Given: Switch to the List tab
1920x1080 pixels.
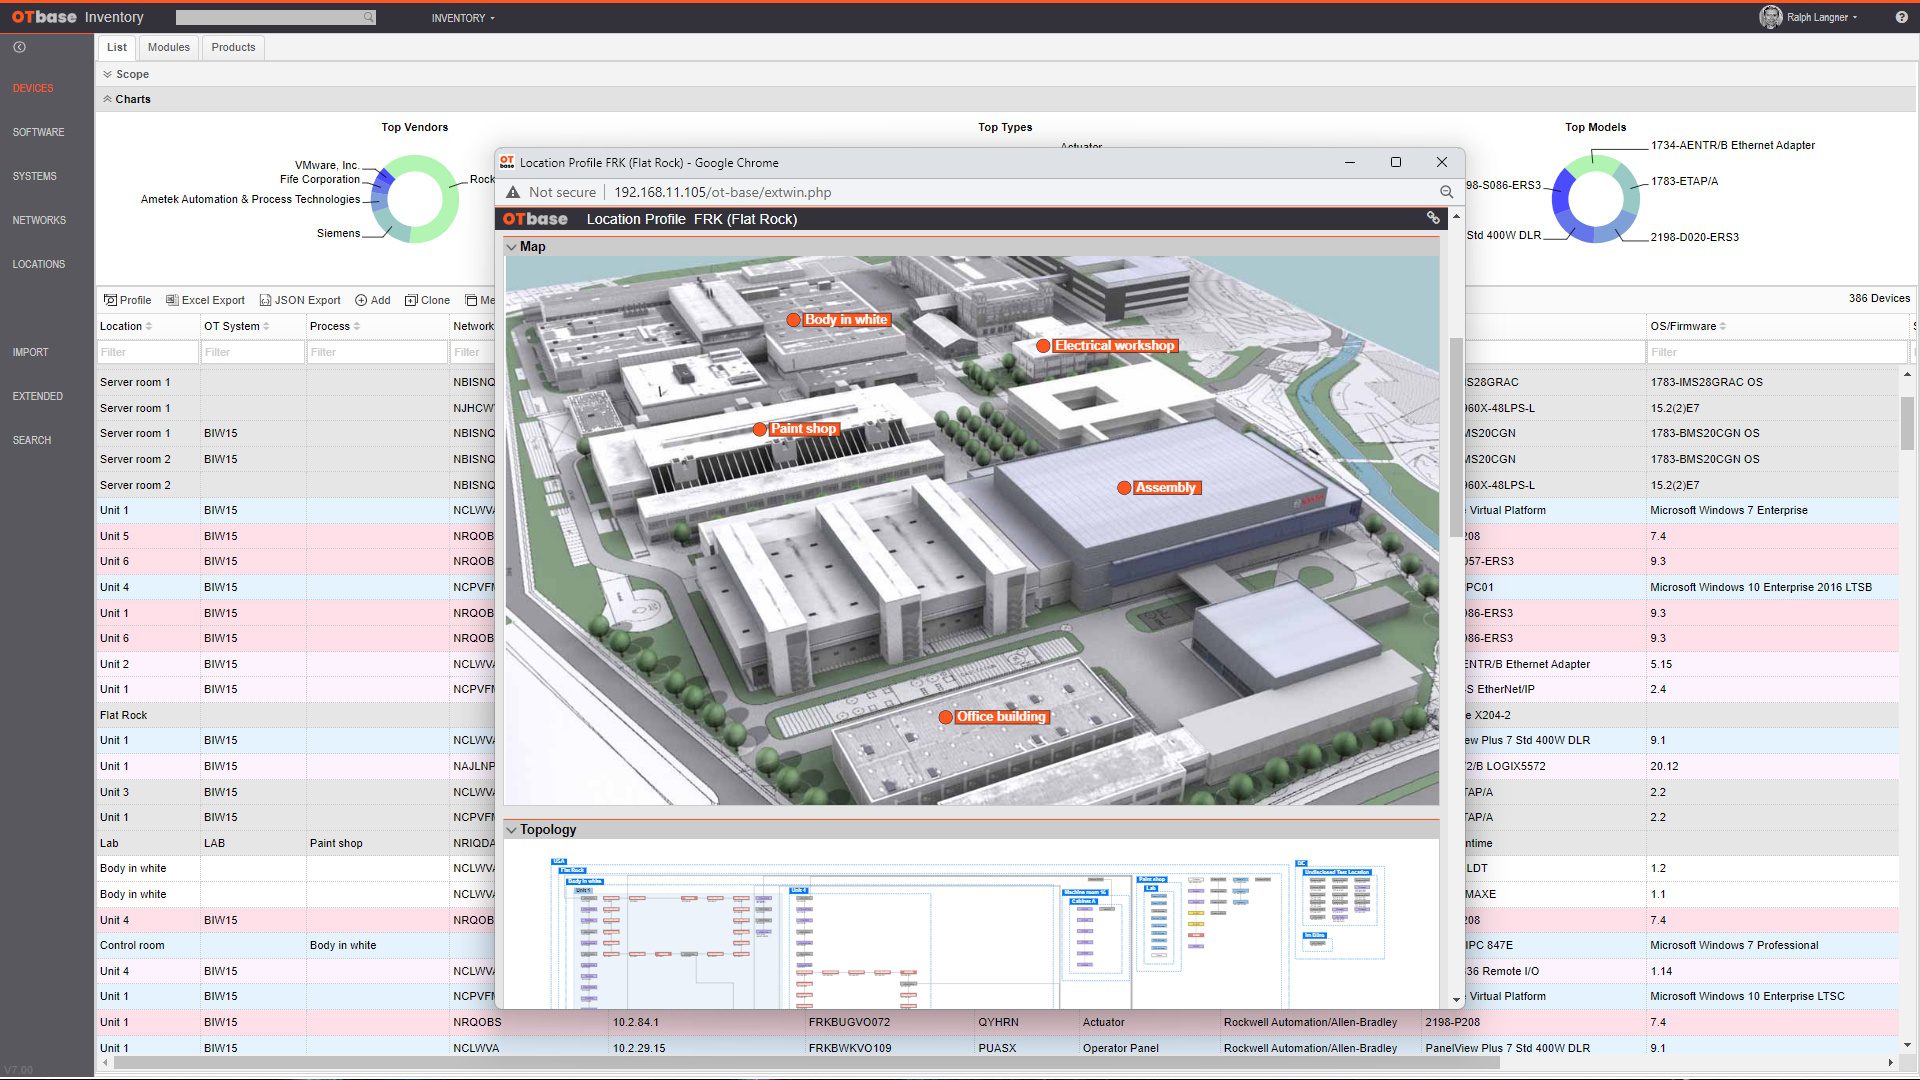Looking at the screenshot, I should point(117,47).
